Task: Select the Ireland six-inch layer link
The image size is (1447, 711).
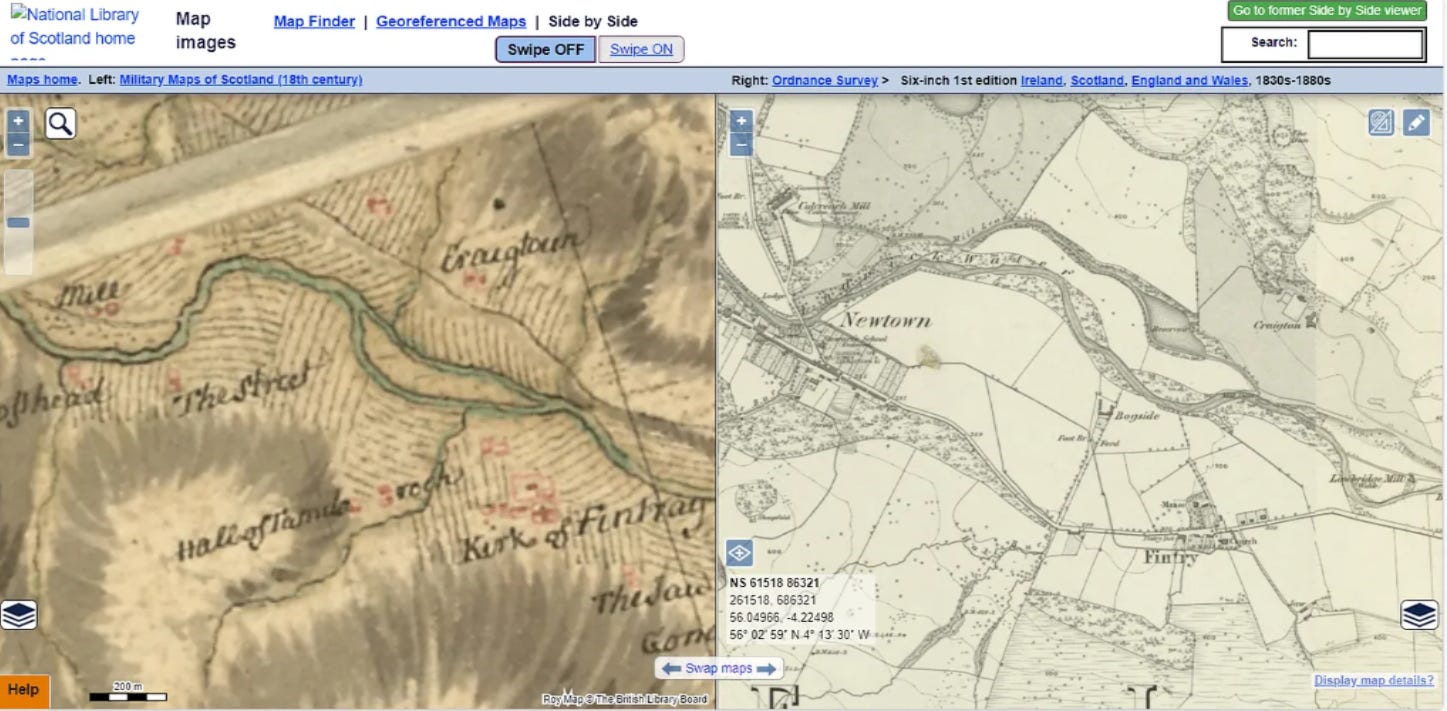Action: (1042, 80)
